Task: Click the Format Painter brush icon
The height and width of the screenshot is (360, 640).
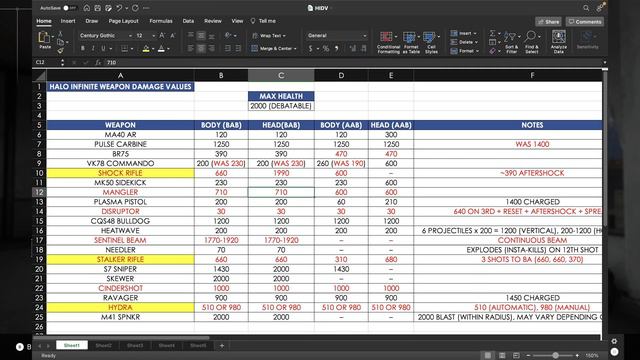Action: pos(60,51)
